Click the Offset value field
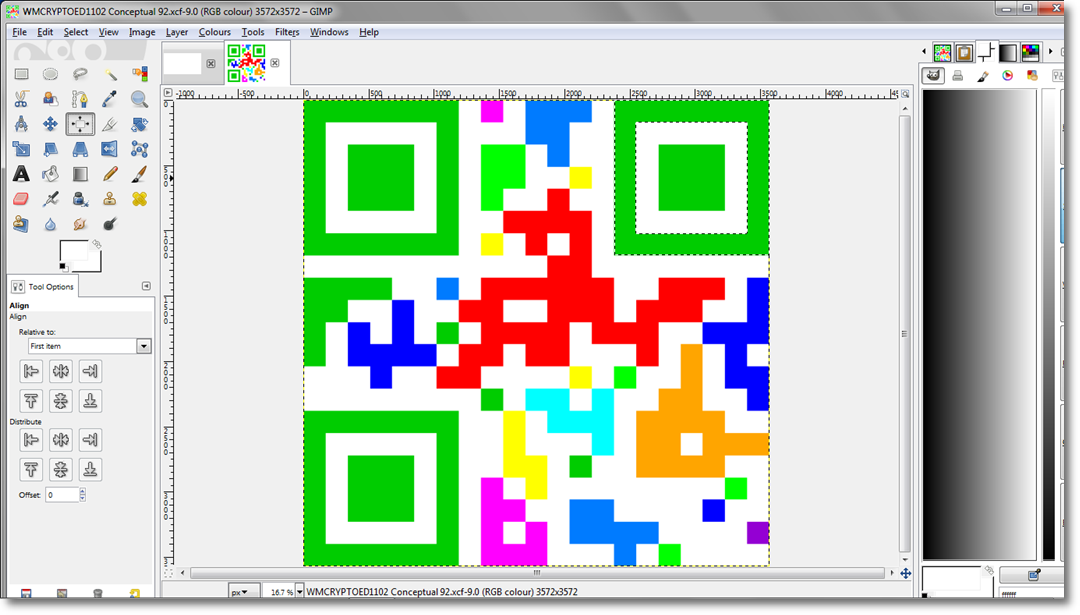This screenshot has width=1080, height=615. (62, 494)
